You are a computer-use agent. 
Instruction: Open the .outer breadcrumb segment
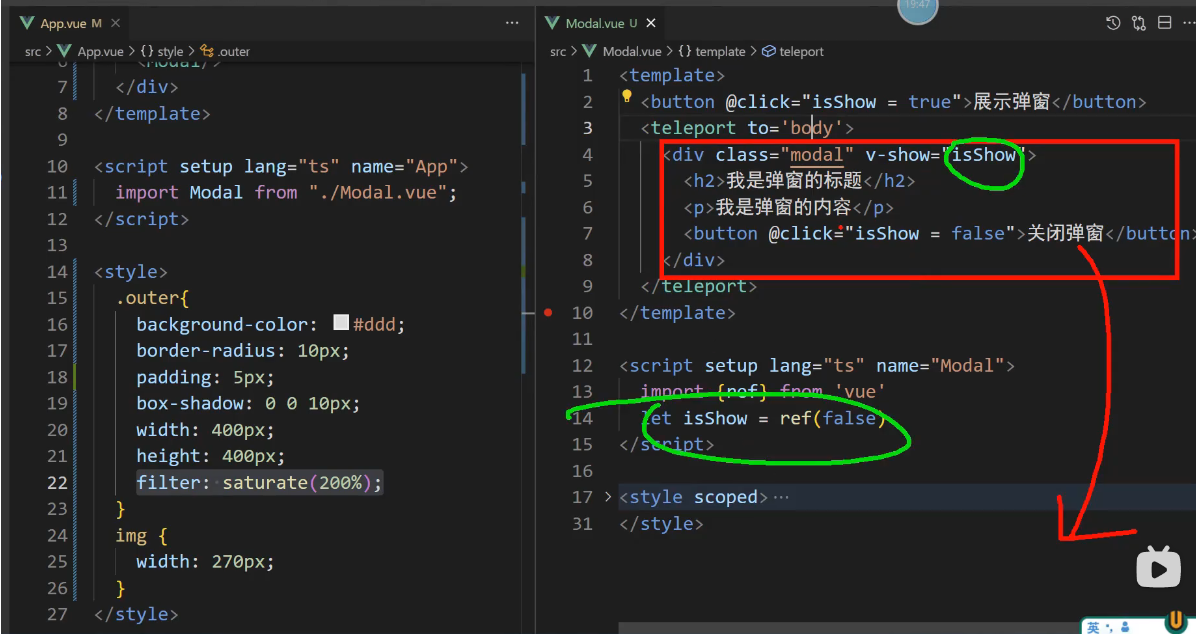225,51
